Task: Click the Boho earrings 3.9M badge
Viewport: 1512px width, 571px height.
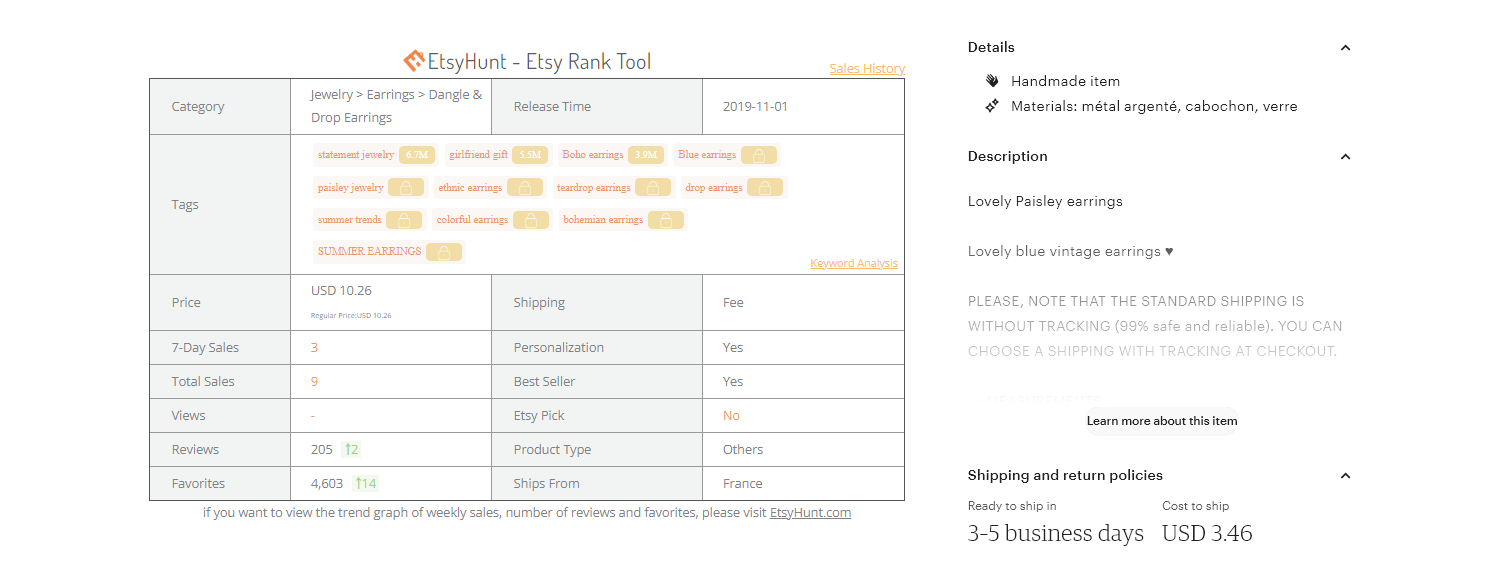Action: [x=646, y=155]
